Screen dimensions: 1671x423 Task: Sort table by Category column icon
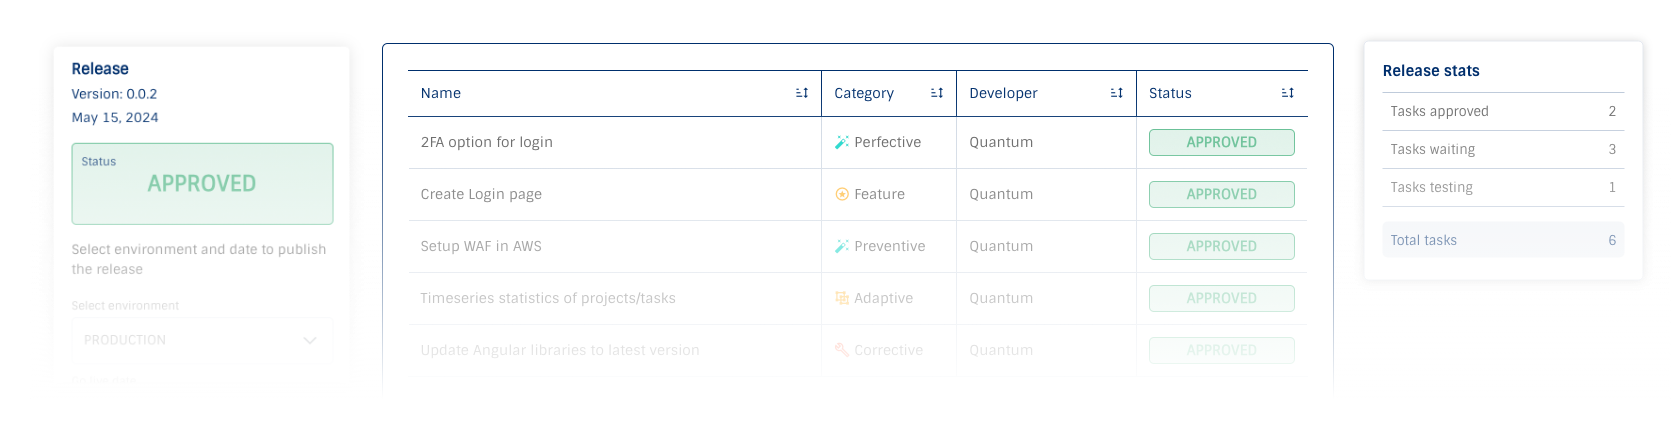tap(937, 93)
